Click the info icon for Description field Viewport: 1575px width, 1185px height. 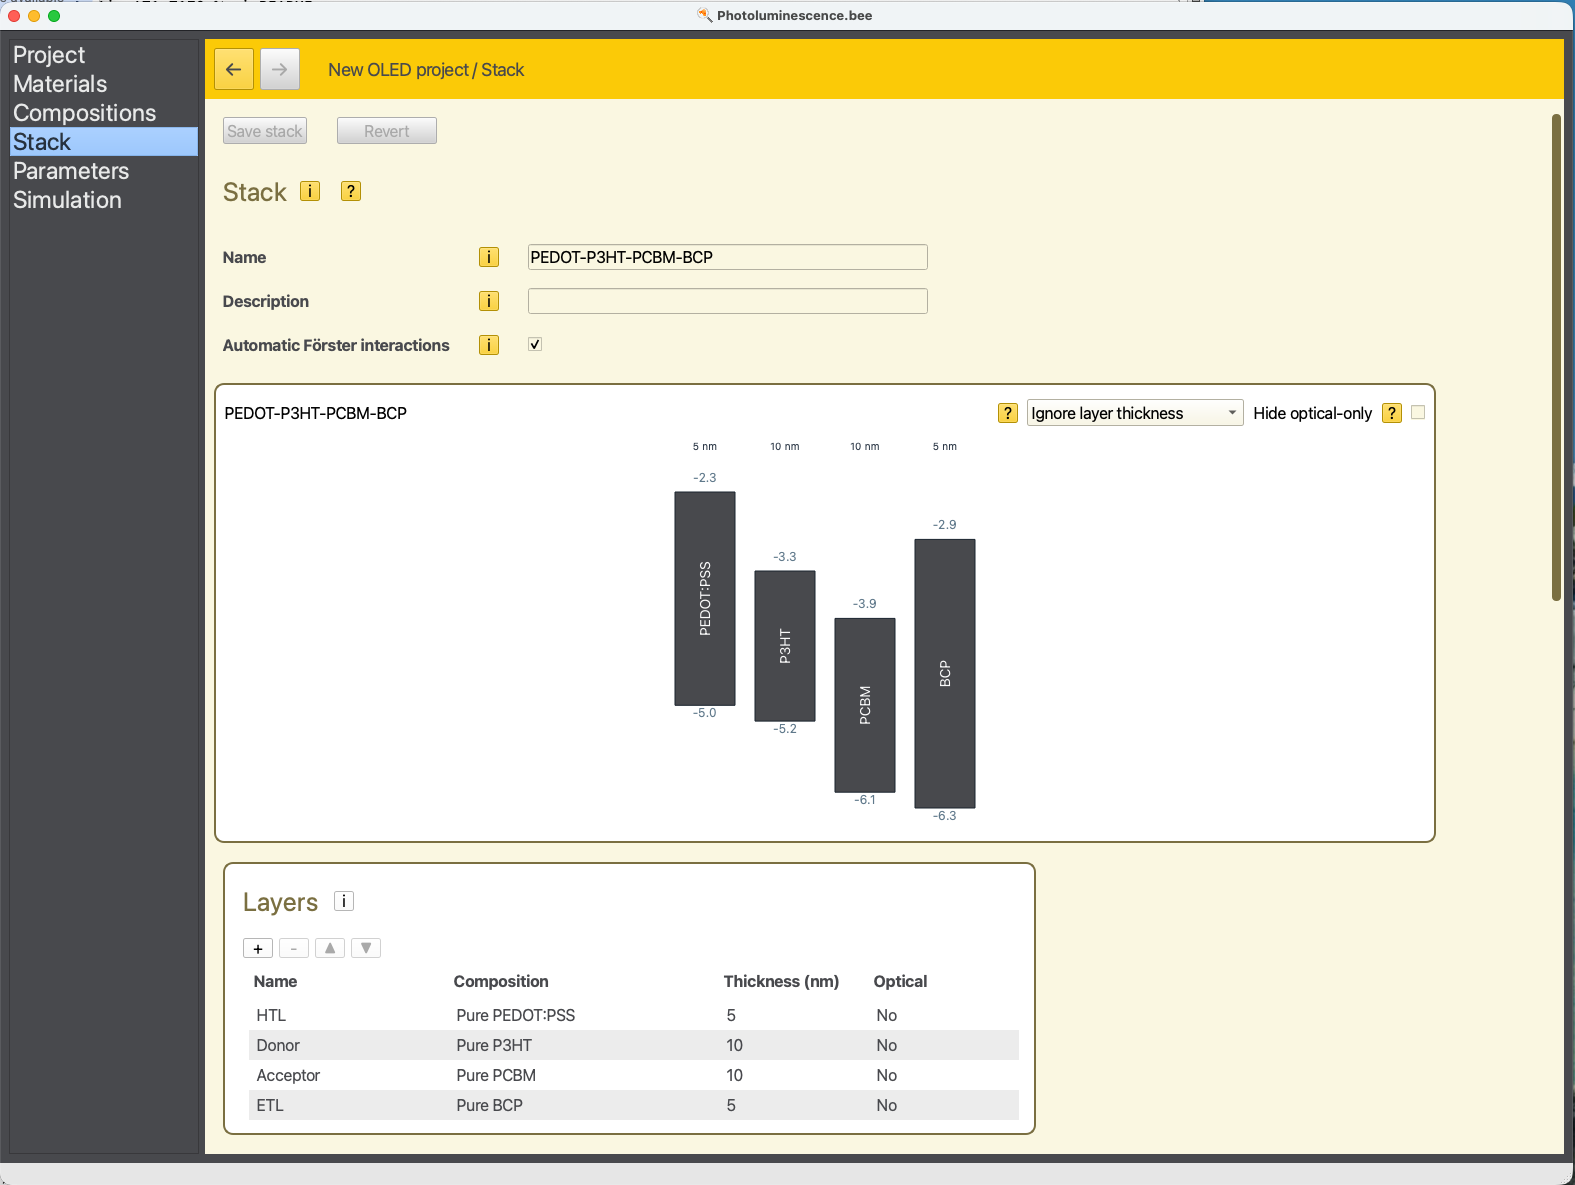point(488,301)
